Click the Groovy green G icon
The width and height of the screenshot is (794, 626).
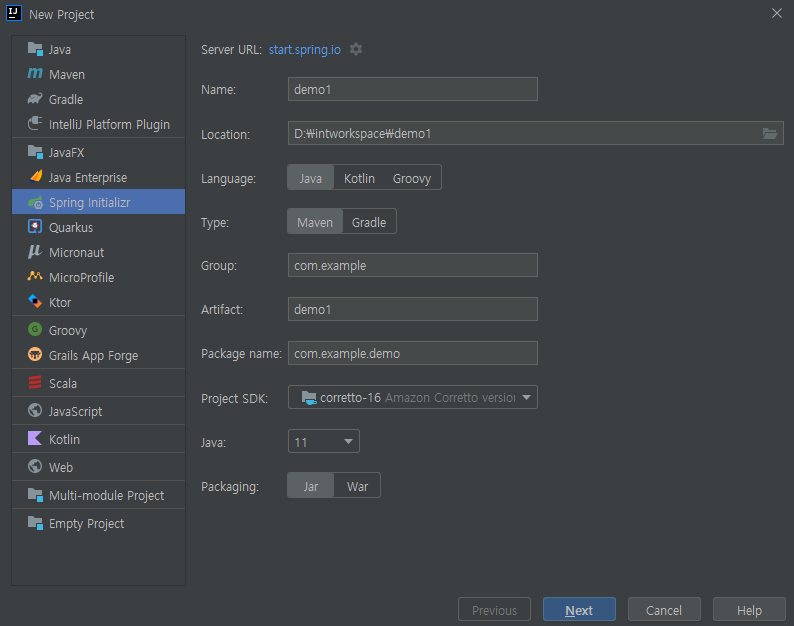(35, 330)
